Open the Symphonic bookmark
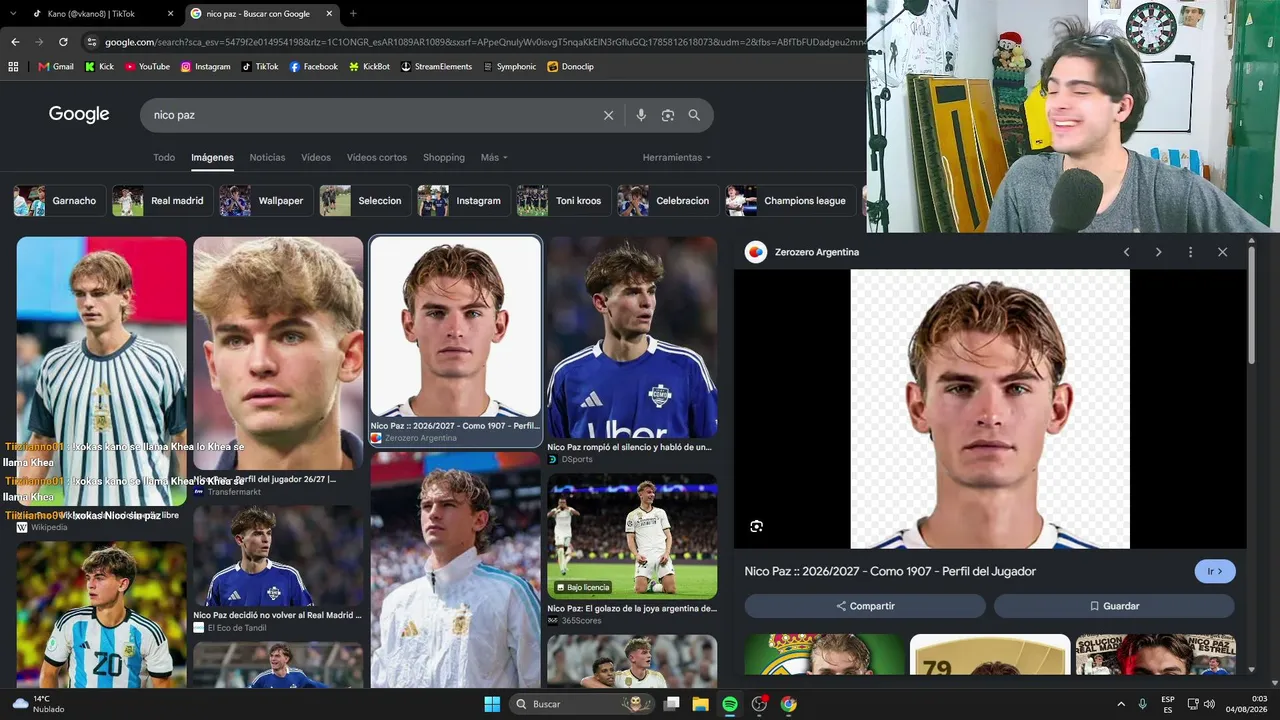1280x720 pixels. pyautogui.click(x=510, y=67)
